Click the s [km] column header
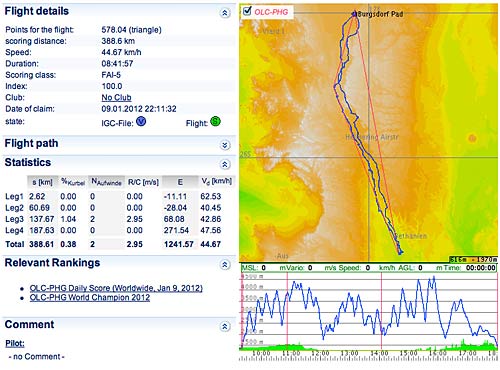This screenshot has width=500, height=370. [42, 182]
